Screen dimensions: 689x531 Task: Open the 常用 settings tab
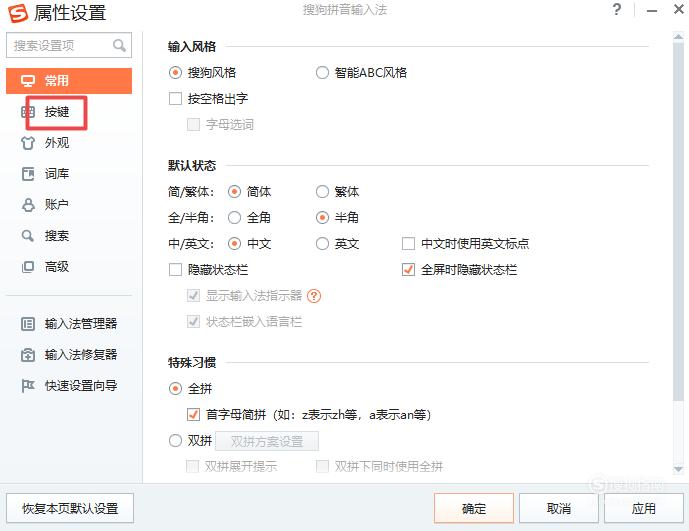coord(69,81)
